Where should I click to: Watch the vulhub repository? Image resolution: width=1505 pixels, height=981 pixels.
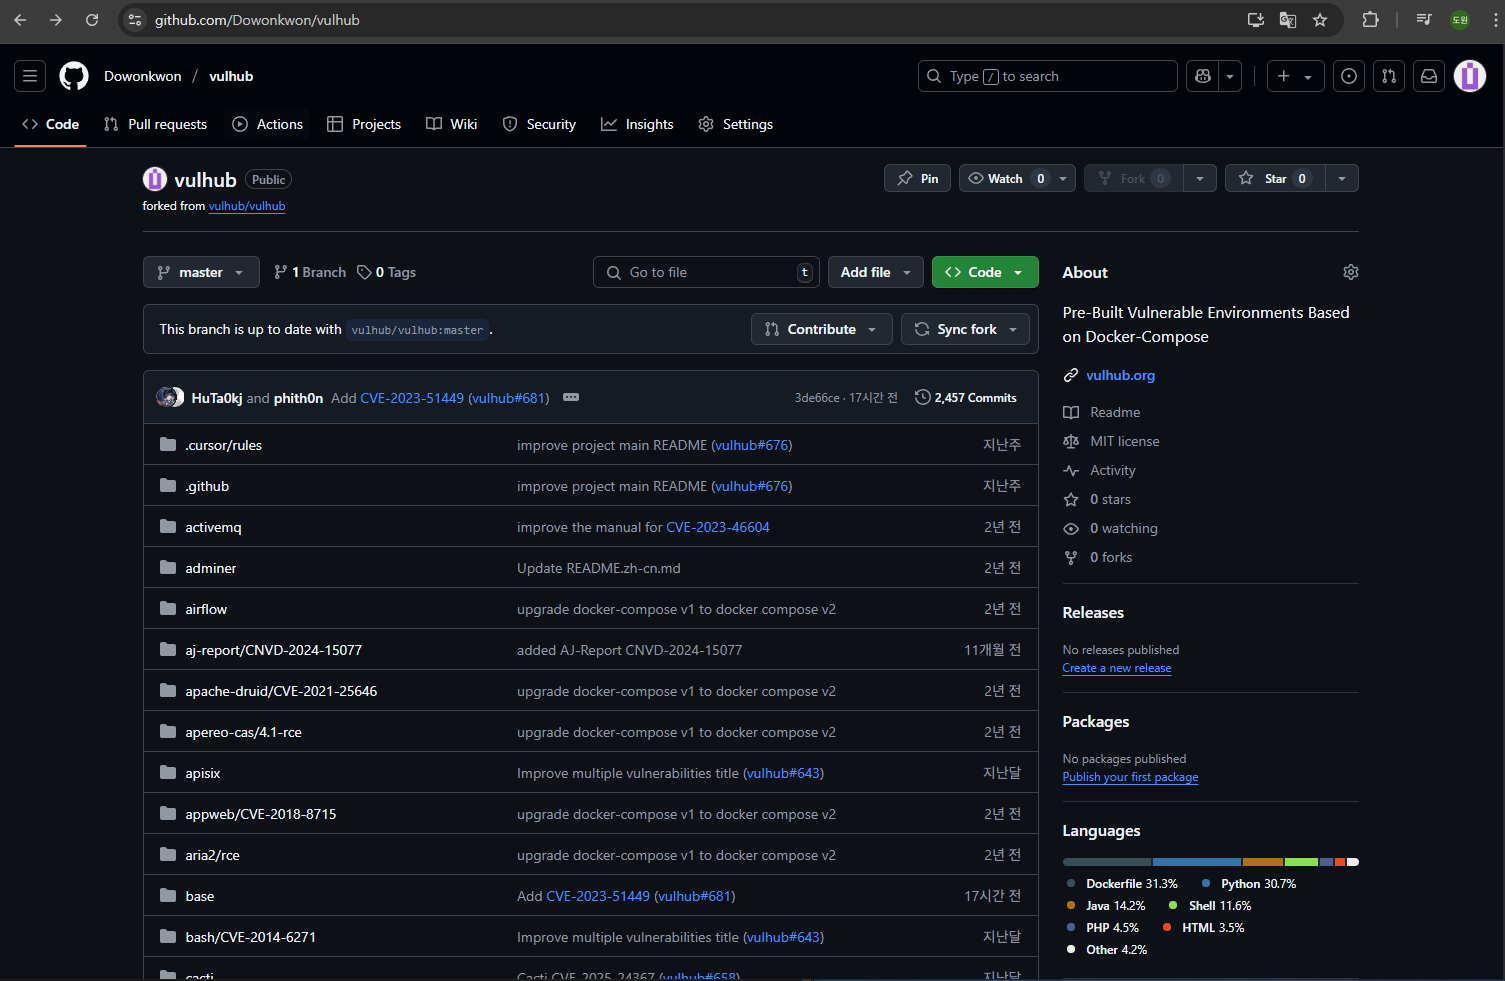pyautogui.click(x=1005, y=178)
